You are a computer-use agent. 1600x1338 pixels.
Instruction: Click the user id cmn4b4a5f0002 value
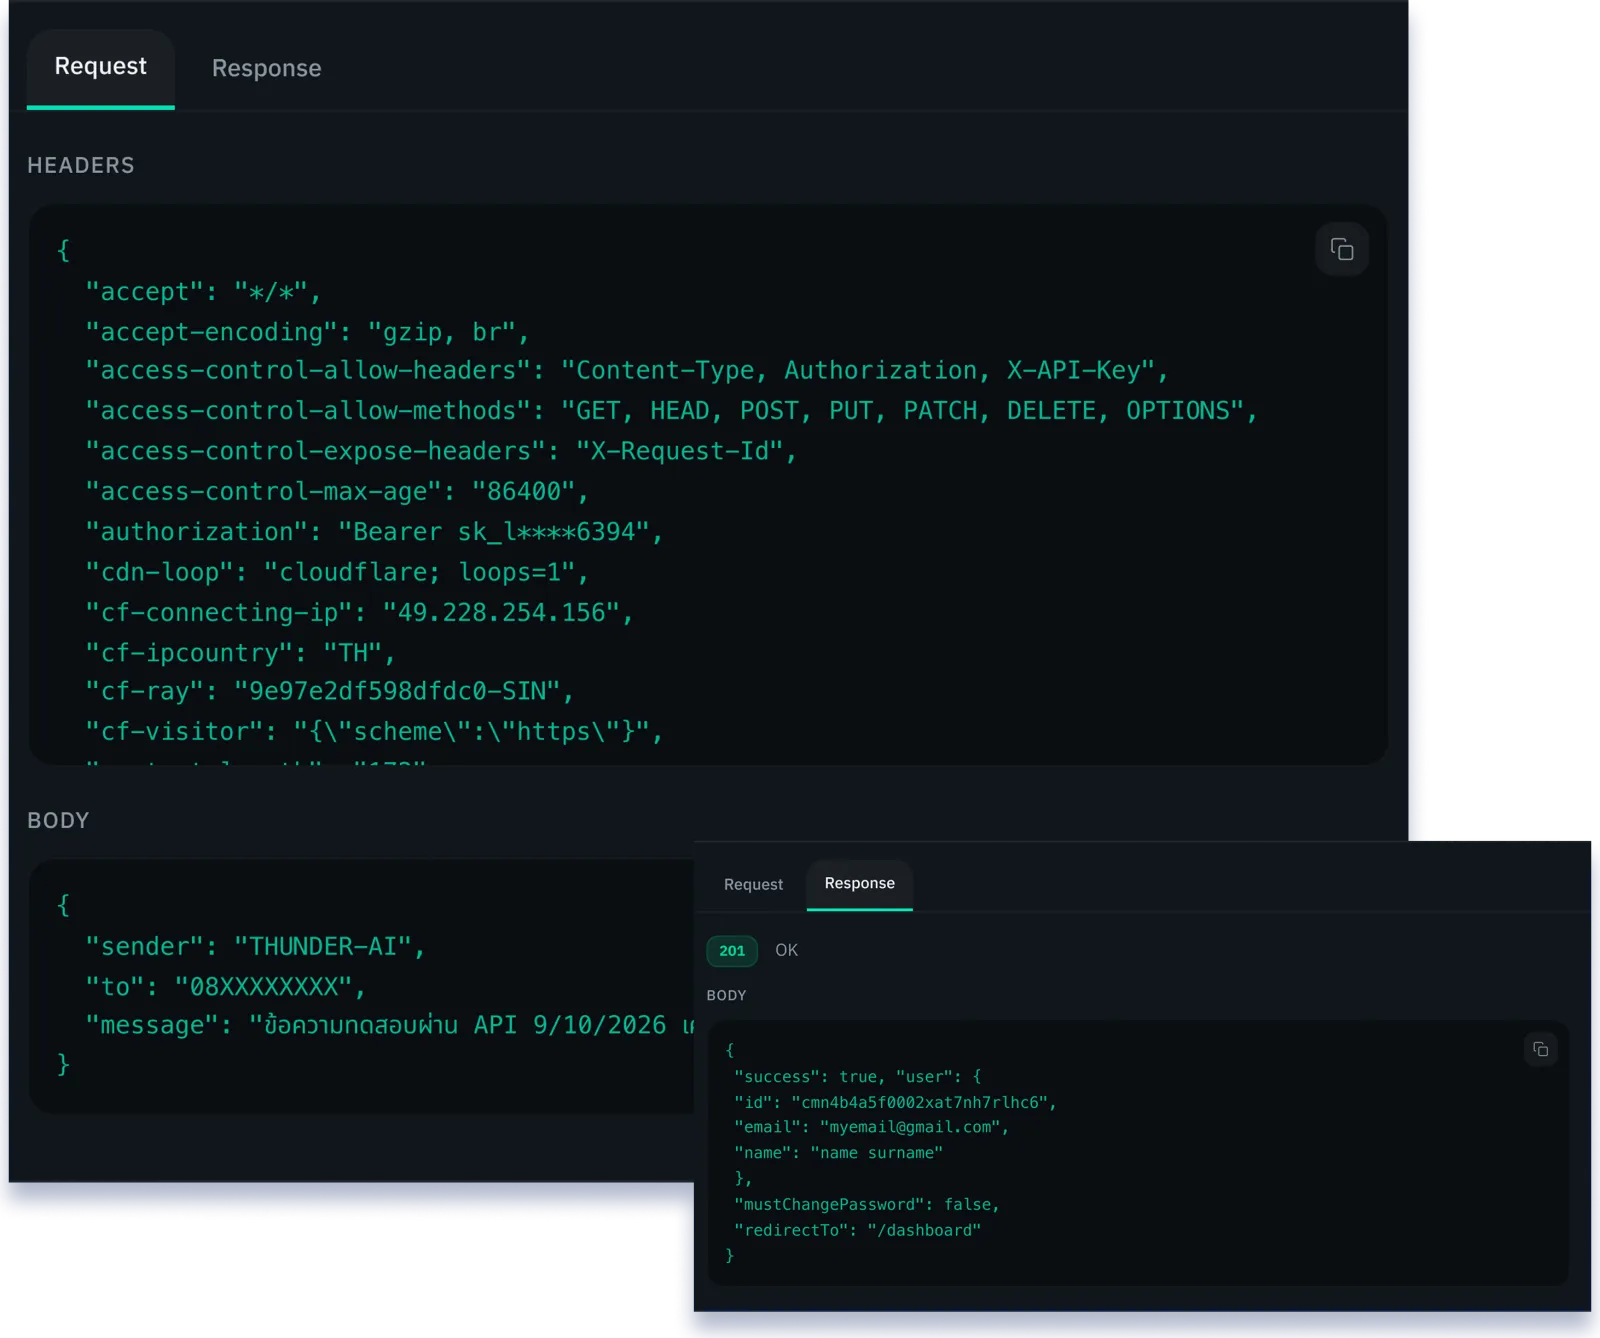pos(920,1101)
